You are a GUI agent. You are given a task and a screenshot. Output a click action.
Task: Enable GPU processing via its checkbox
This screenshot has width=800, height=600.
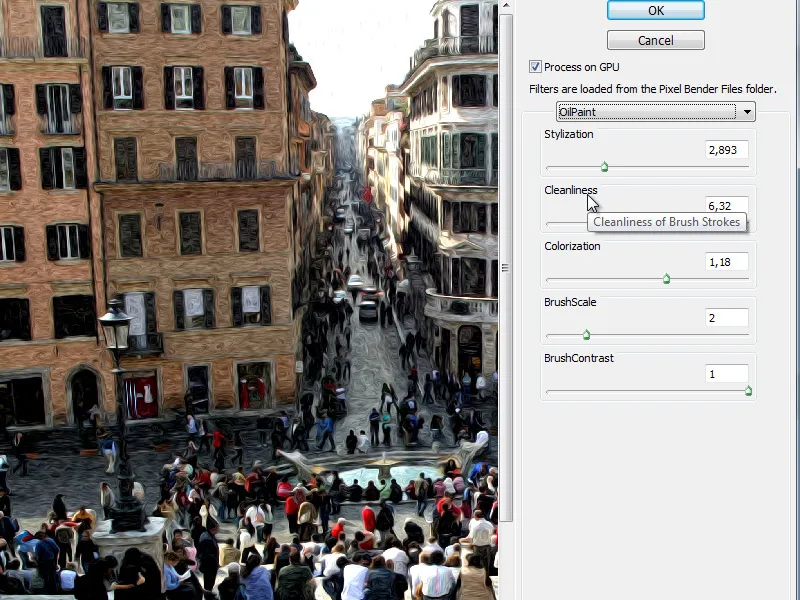coord(536,67)
